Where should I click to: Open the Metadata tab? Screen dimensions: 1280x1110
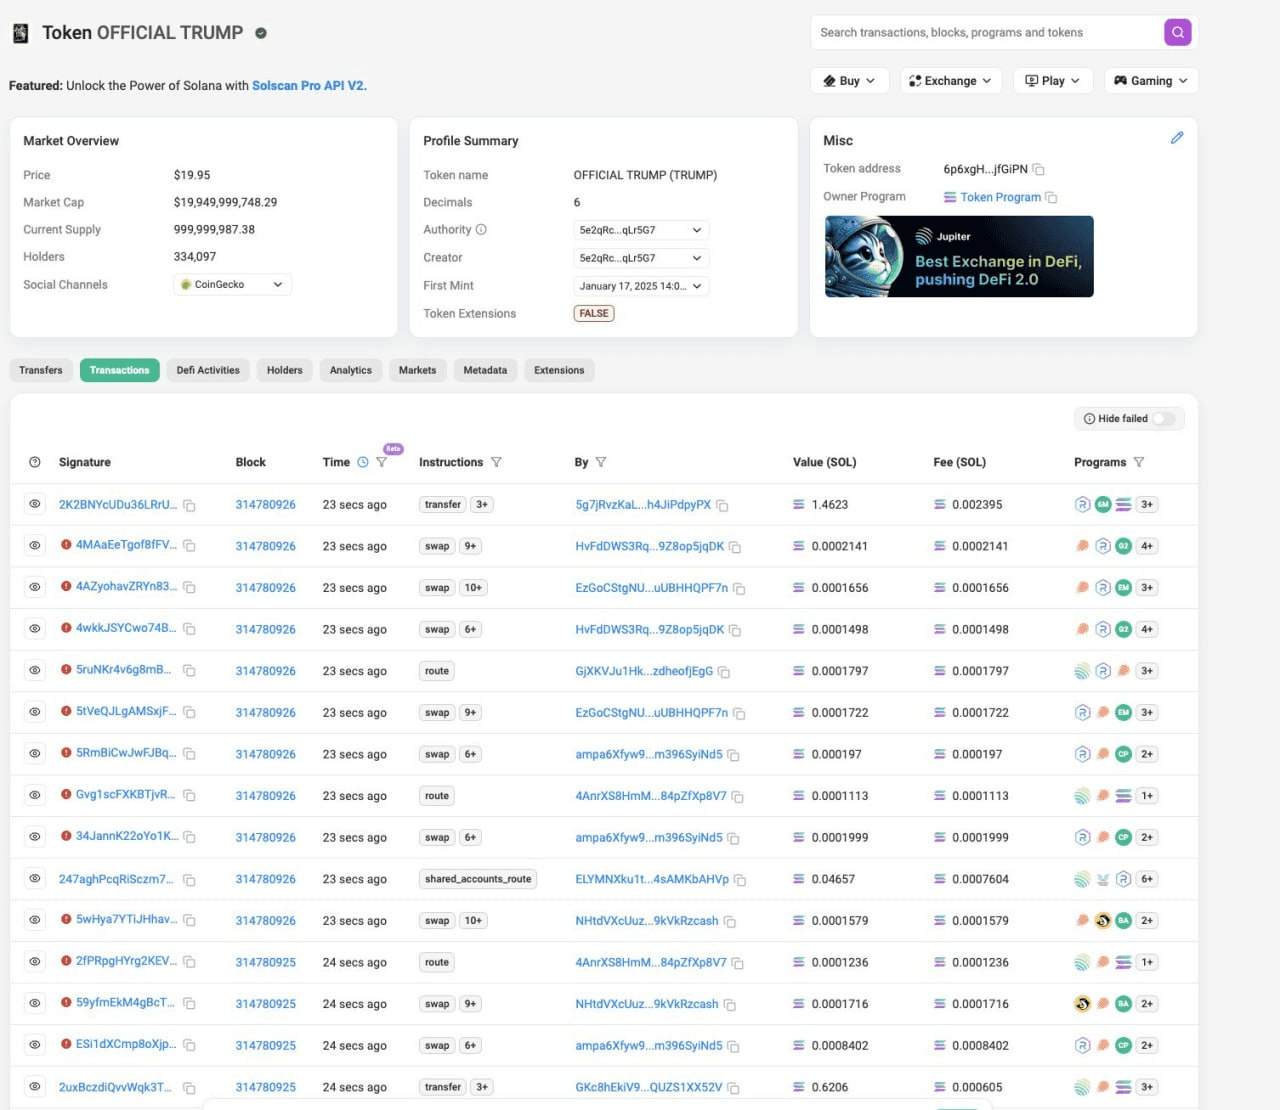[x=485, y=370]
